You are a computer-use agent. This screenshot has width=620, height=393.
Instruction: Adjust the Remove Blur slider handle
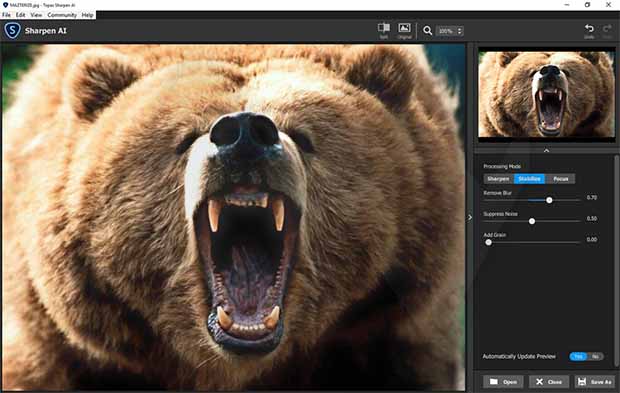[549, 200]
